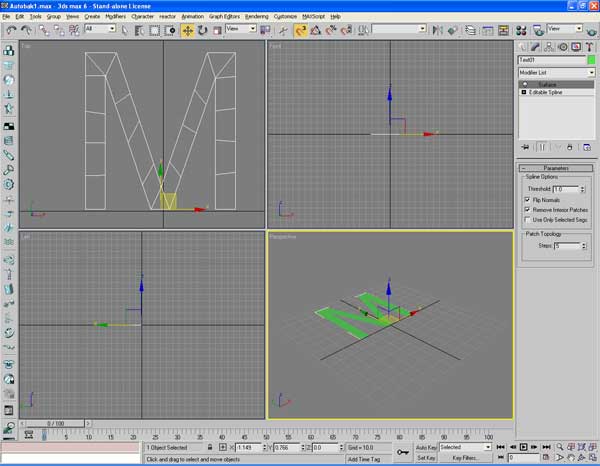The width and height of the screenshot is (600, 466).
Task: Jump to the end frame
Action: pyautogui.click(x=546, y=447)
